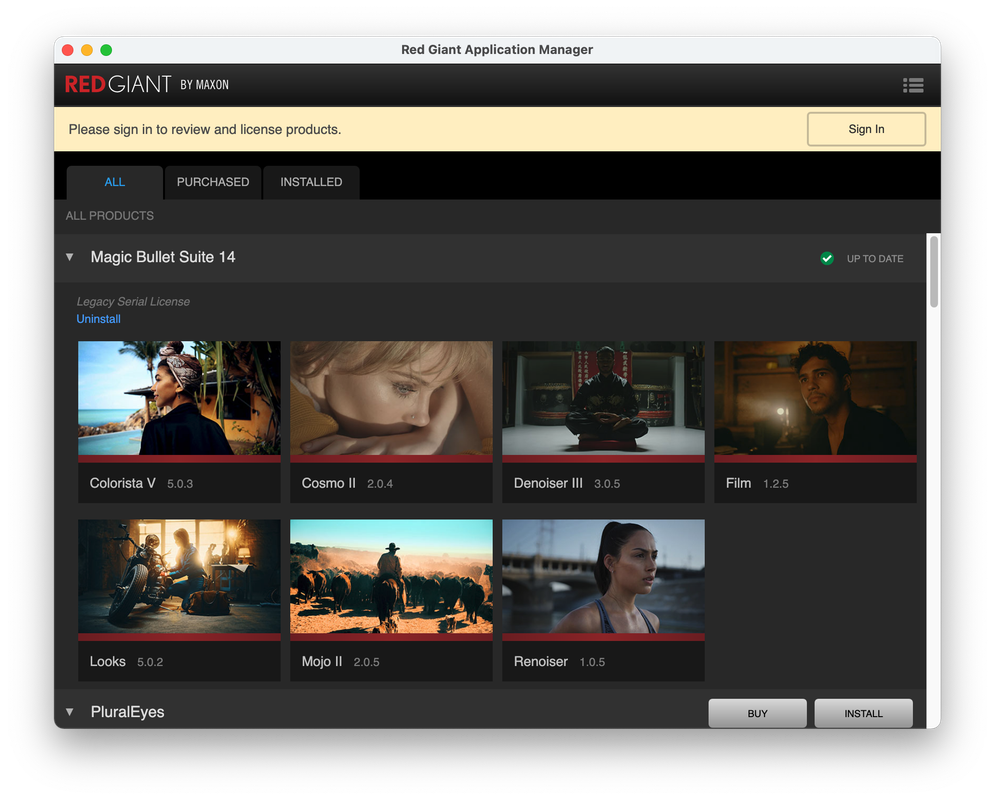Screen dimensions: 995x800
Task: Click the sign-in prompt banner message
Action: tap(205, 129)
